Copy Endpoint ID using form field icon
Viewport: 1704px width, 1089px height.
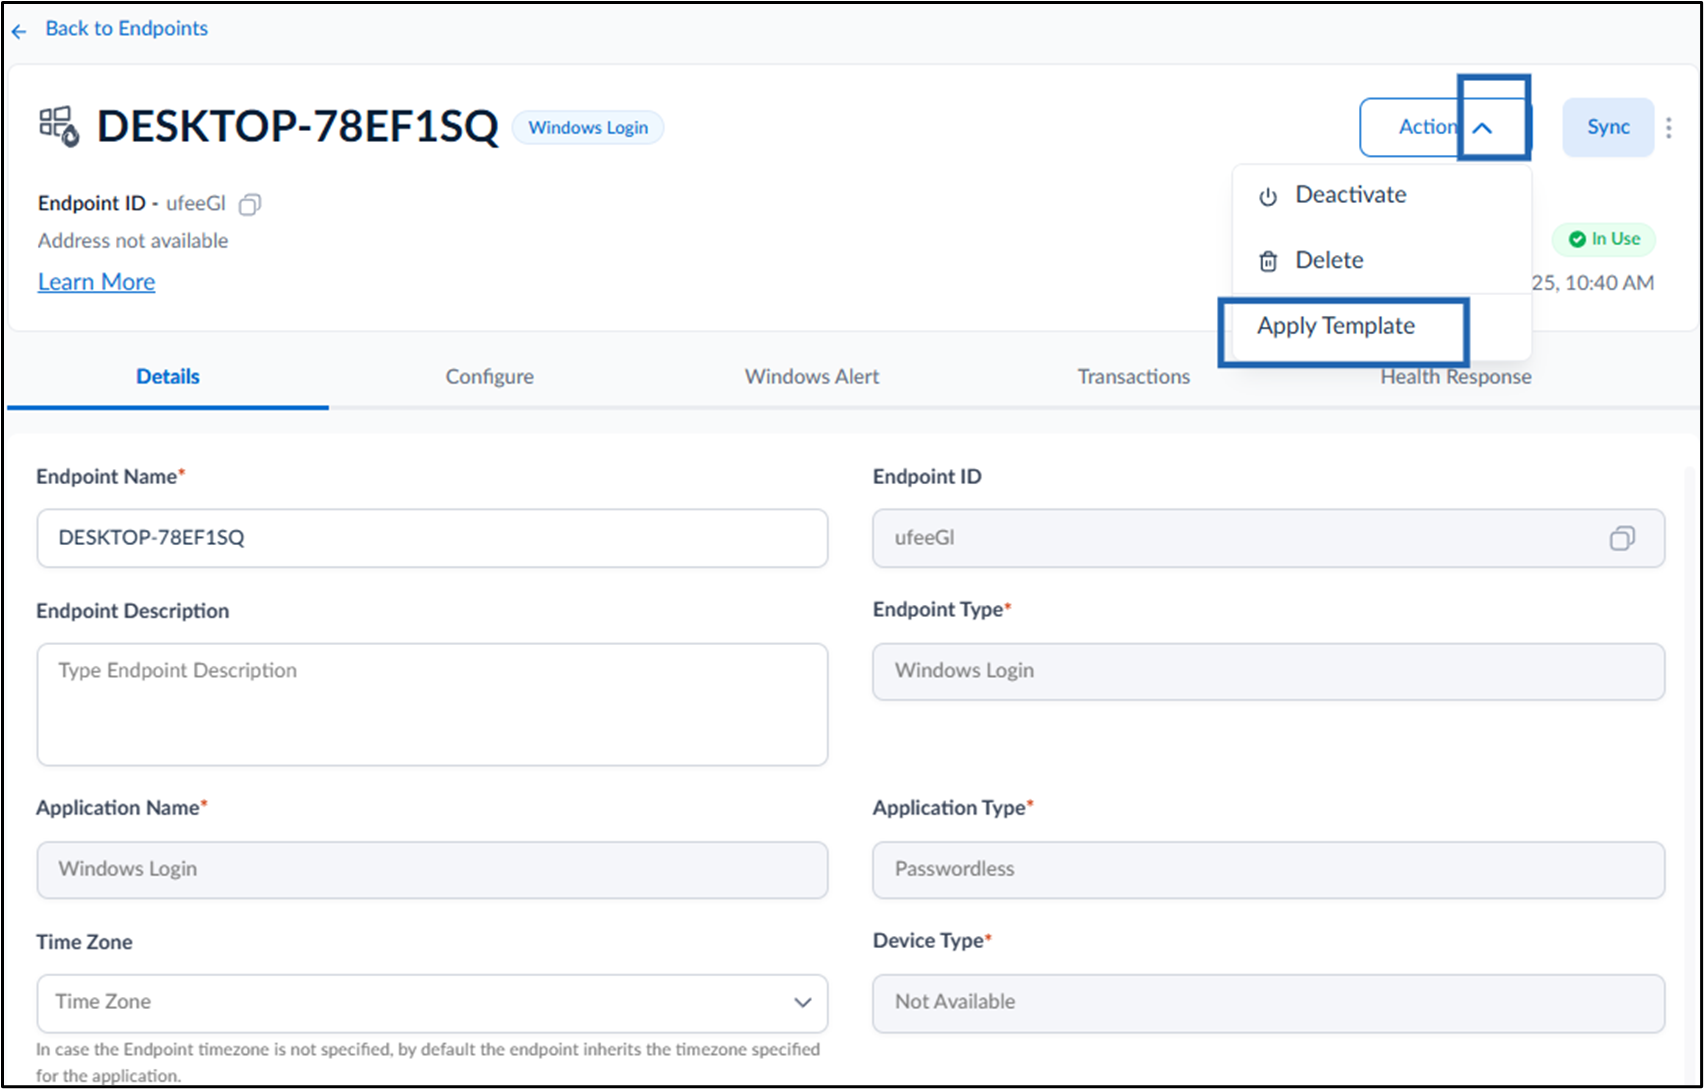[x=1622, y=539]
